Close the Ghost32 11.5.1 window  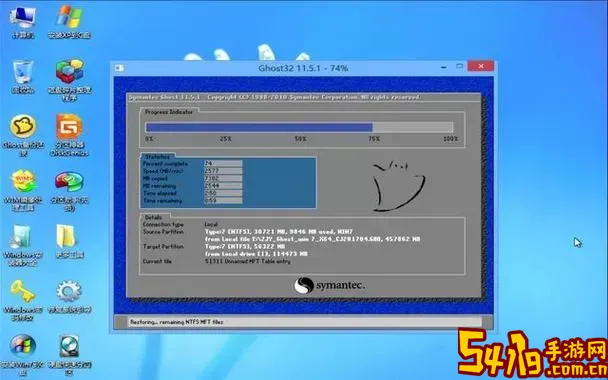(x=481, y=66)
